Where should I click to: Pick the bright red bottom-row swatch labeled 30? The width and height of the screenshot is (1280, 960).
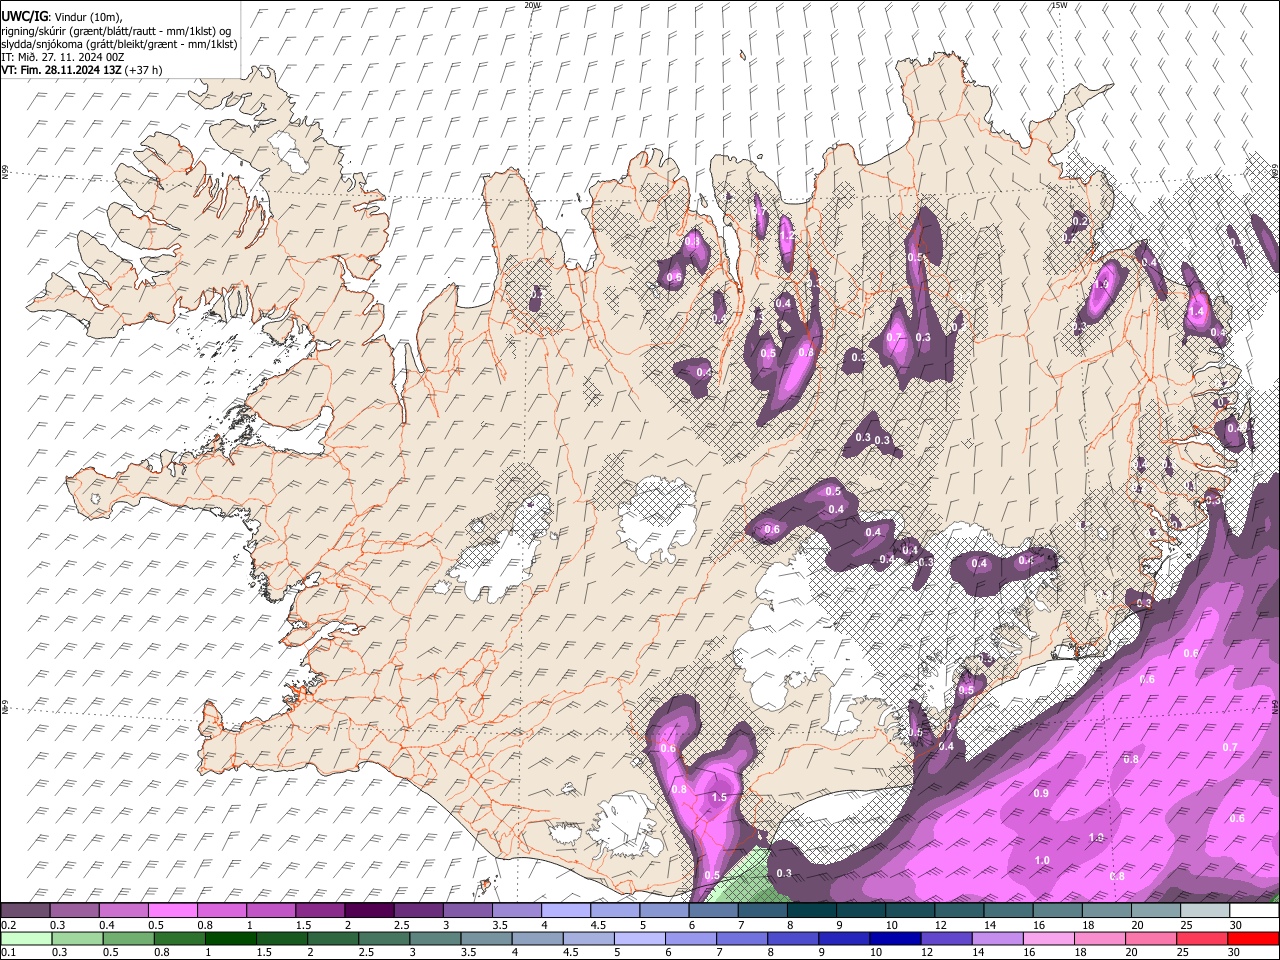1253,939
